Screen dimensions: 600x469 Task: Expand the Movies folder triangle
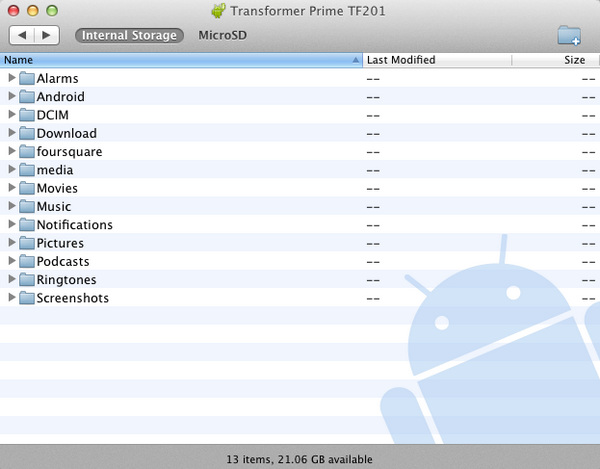click(12, 188)
